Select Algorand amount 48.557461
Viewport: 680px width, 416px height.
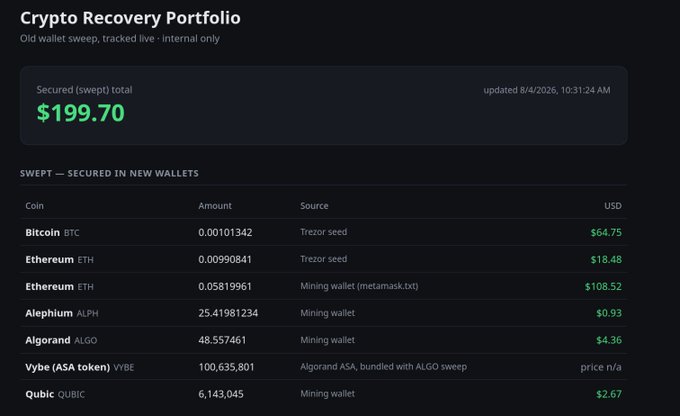point(222,340)
